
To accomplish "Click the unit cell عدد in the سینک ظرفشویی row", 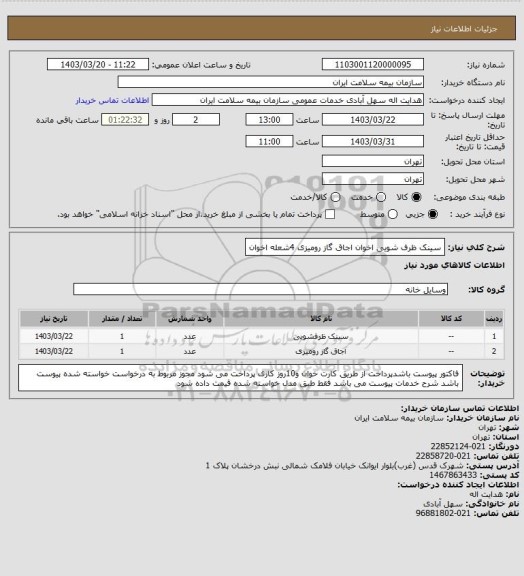I will click(190, 336).
